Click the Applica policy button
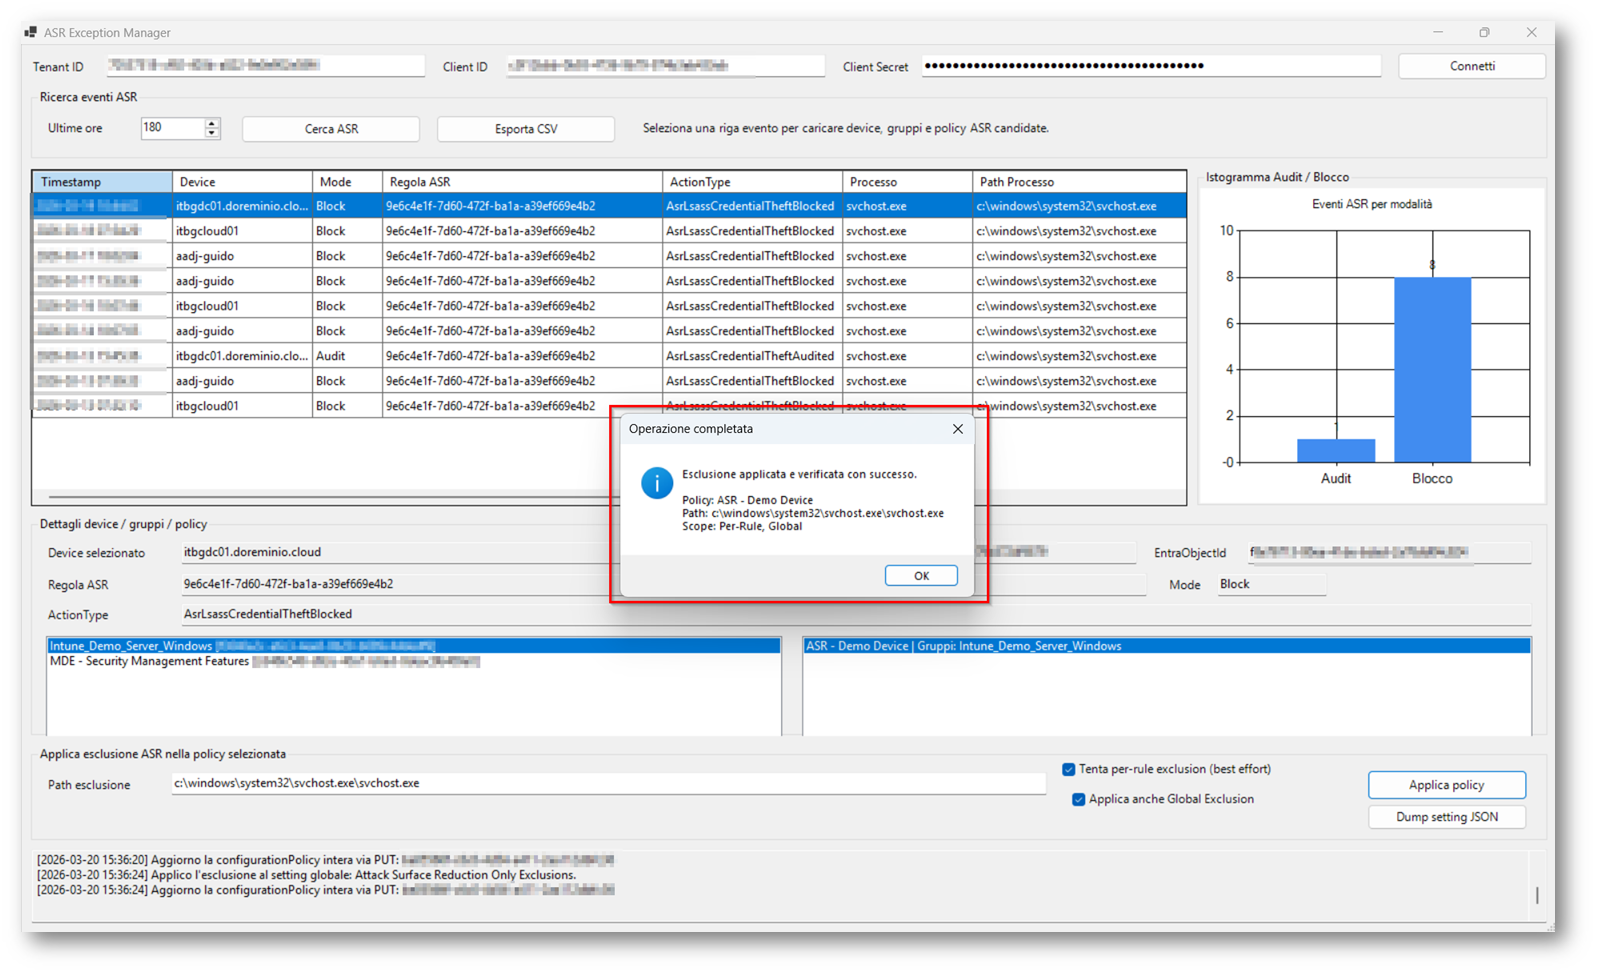This screenshot has width=1597, height=974. (1446, 785)
